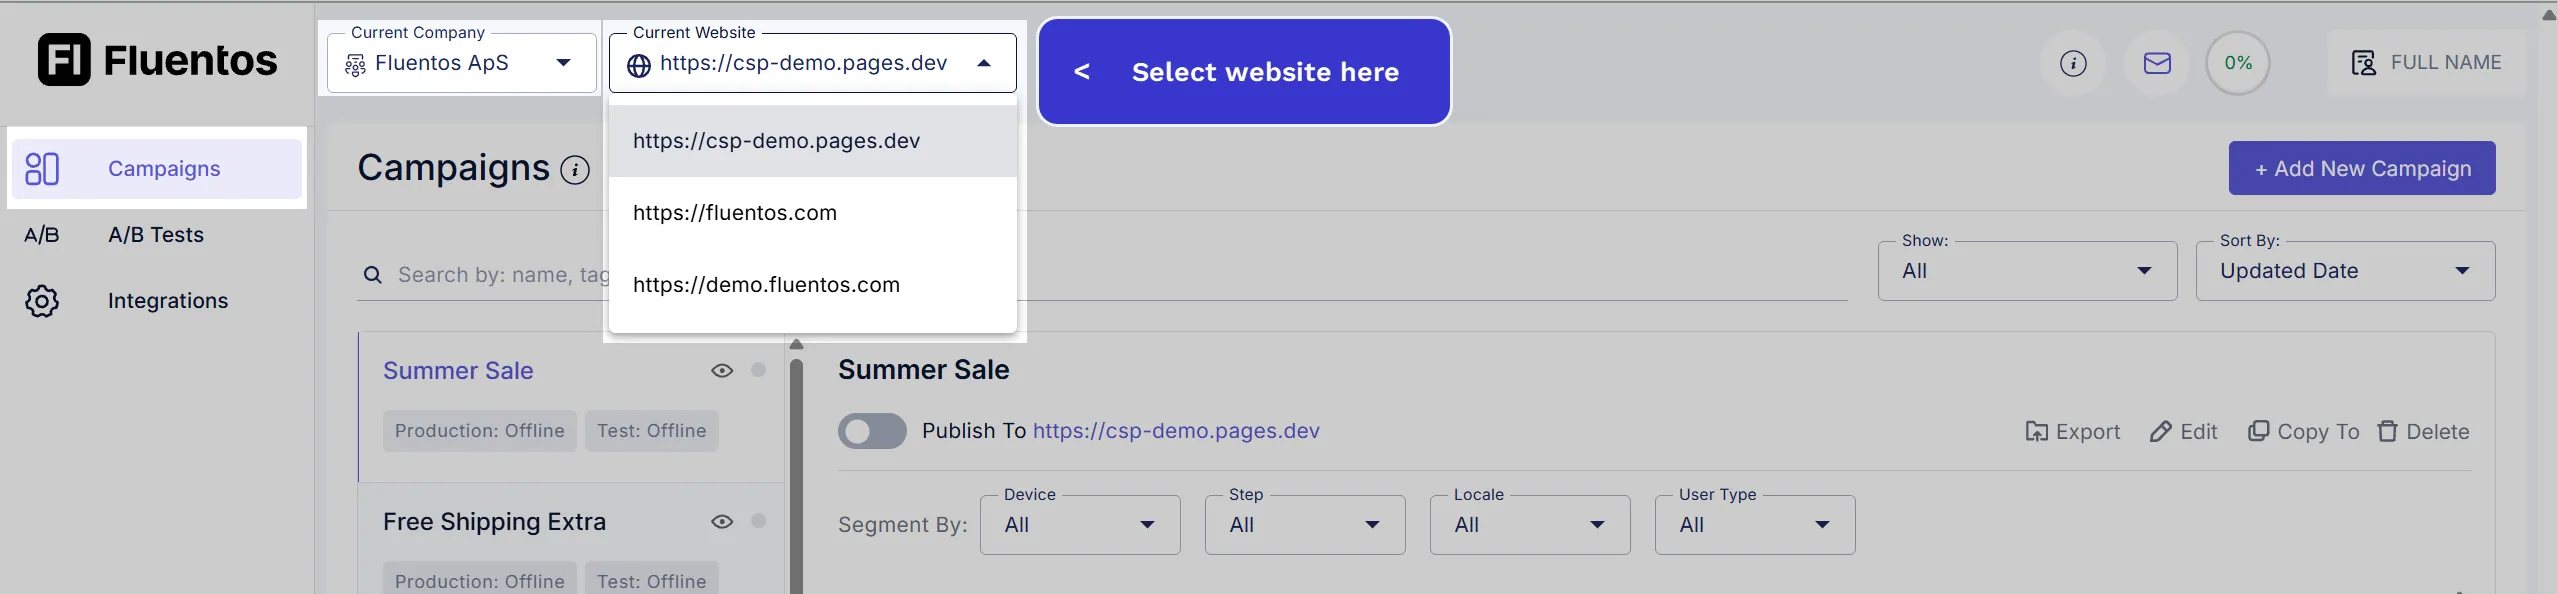
Task: Click Add New Campaign button
Action: (2362, 168)
